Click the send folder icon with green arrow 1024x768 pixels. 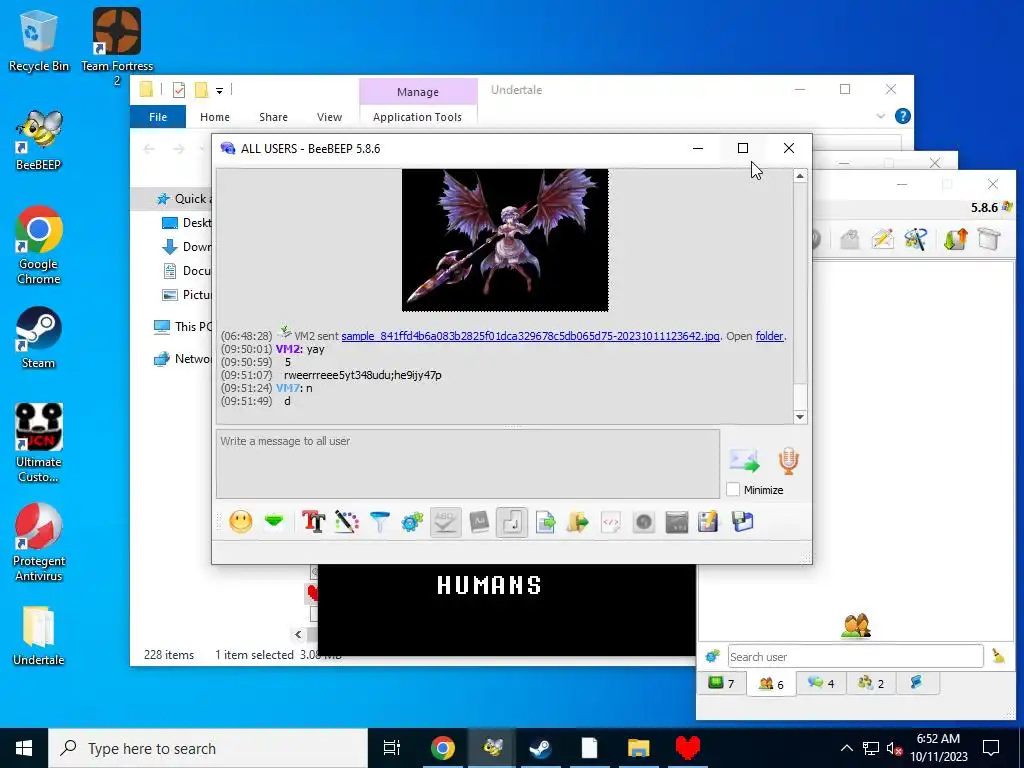[577, 522]
